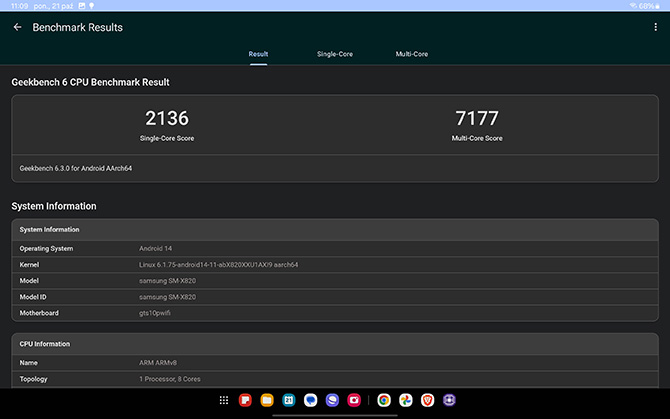Select the Motherboard row label

pyautogui.click(x=39, y=313)
